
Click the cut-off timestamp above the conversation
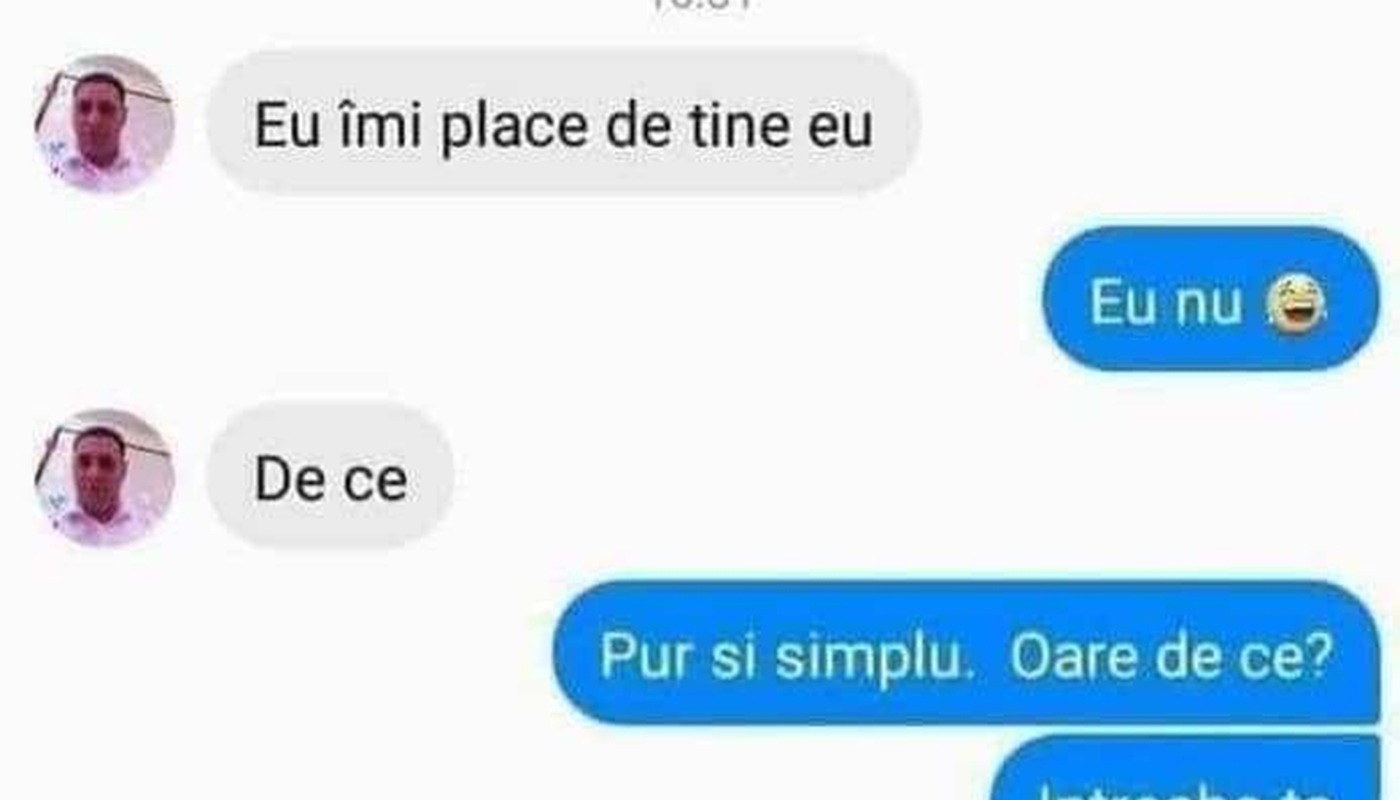coord(702,4)
